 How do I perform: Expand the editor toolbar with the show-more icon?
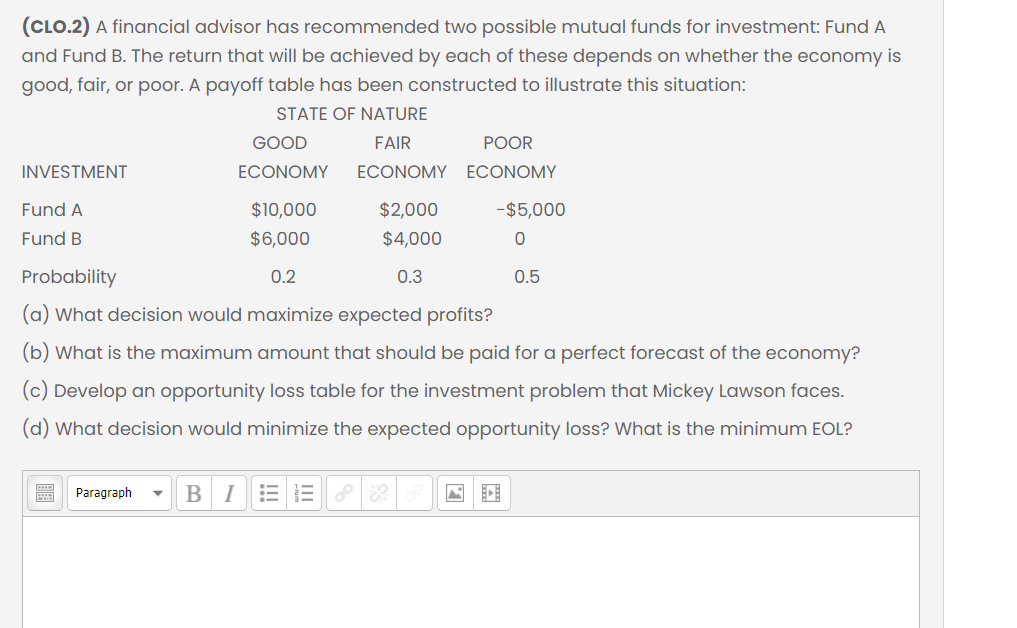43,492
